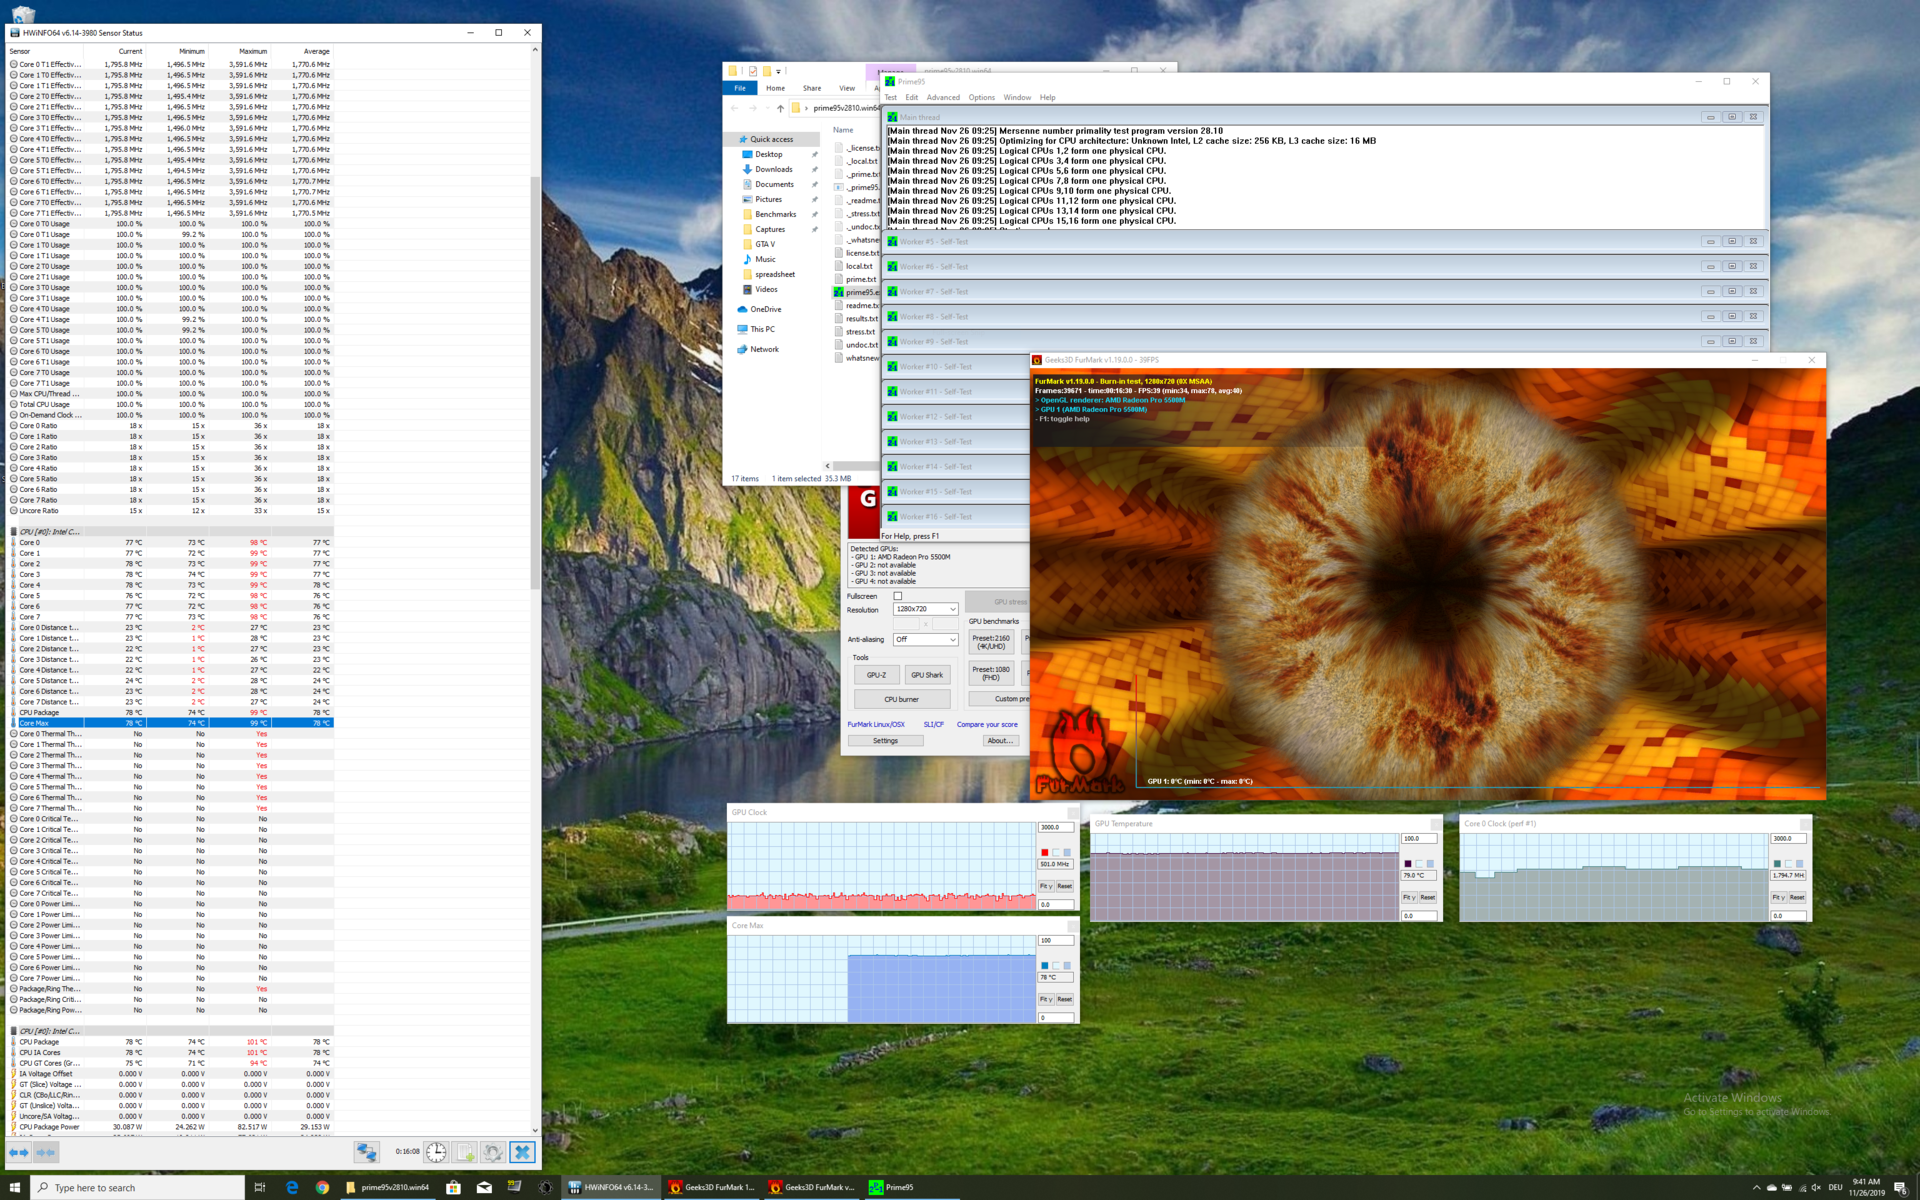The height and width of the screenshot is (1200, 1920).
Task: Open Chrome from the taskbar
Action: (x=322, y=1187)
